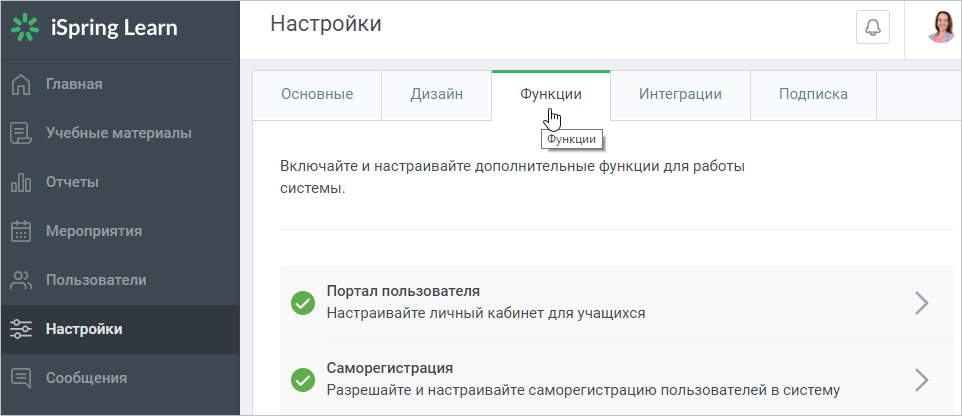Switch to the Основные tab
The image size is (962, 416).
coord(317,95)
